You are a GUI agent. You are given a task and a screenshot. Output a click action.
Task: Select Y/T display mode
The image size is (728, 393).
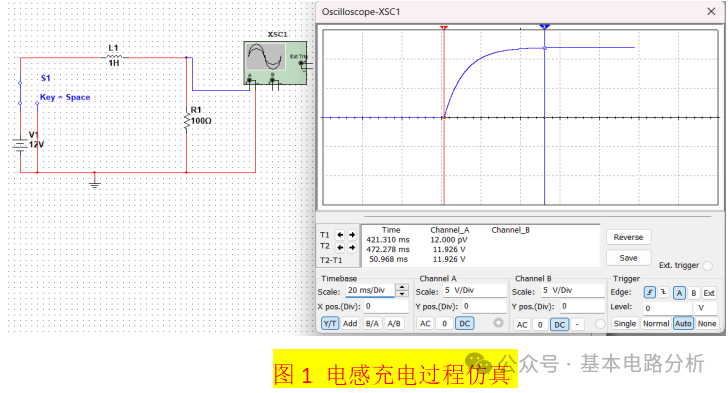(x=330, y=324)
